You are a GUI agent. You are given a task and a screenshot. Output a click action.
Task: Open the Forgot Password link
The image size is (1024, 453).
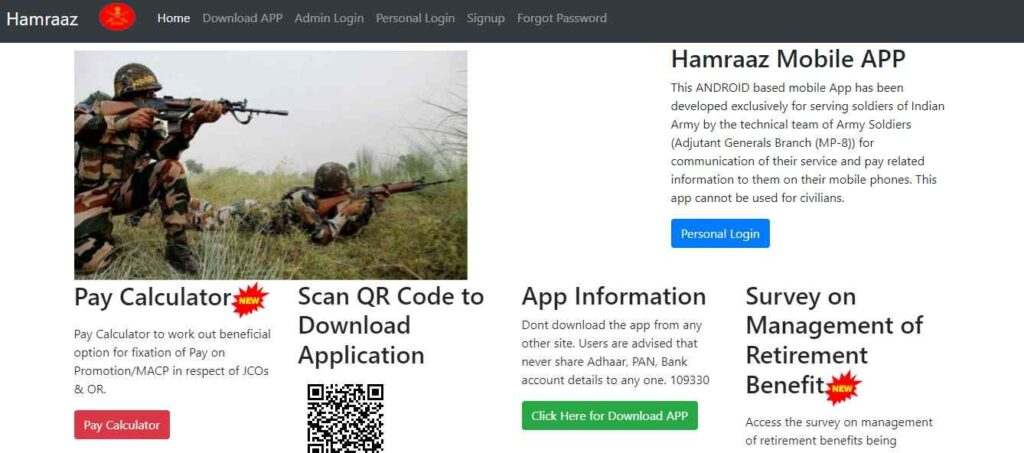[562, 18]
